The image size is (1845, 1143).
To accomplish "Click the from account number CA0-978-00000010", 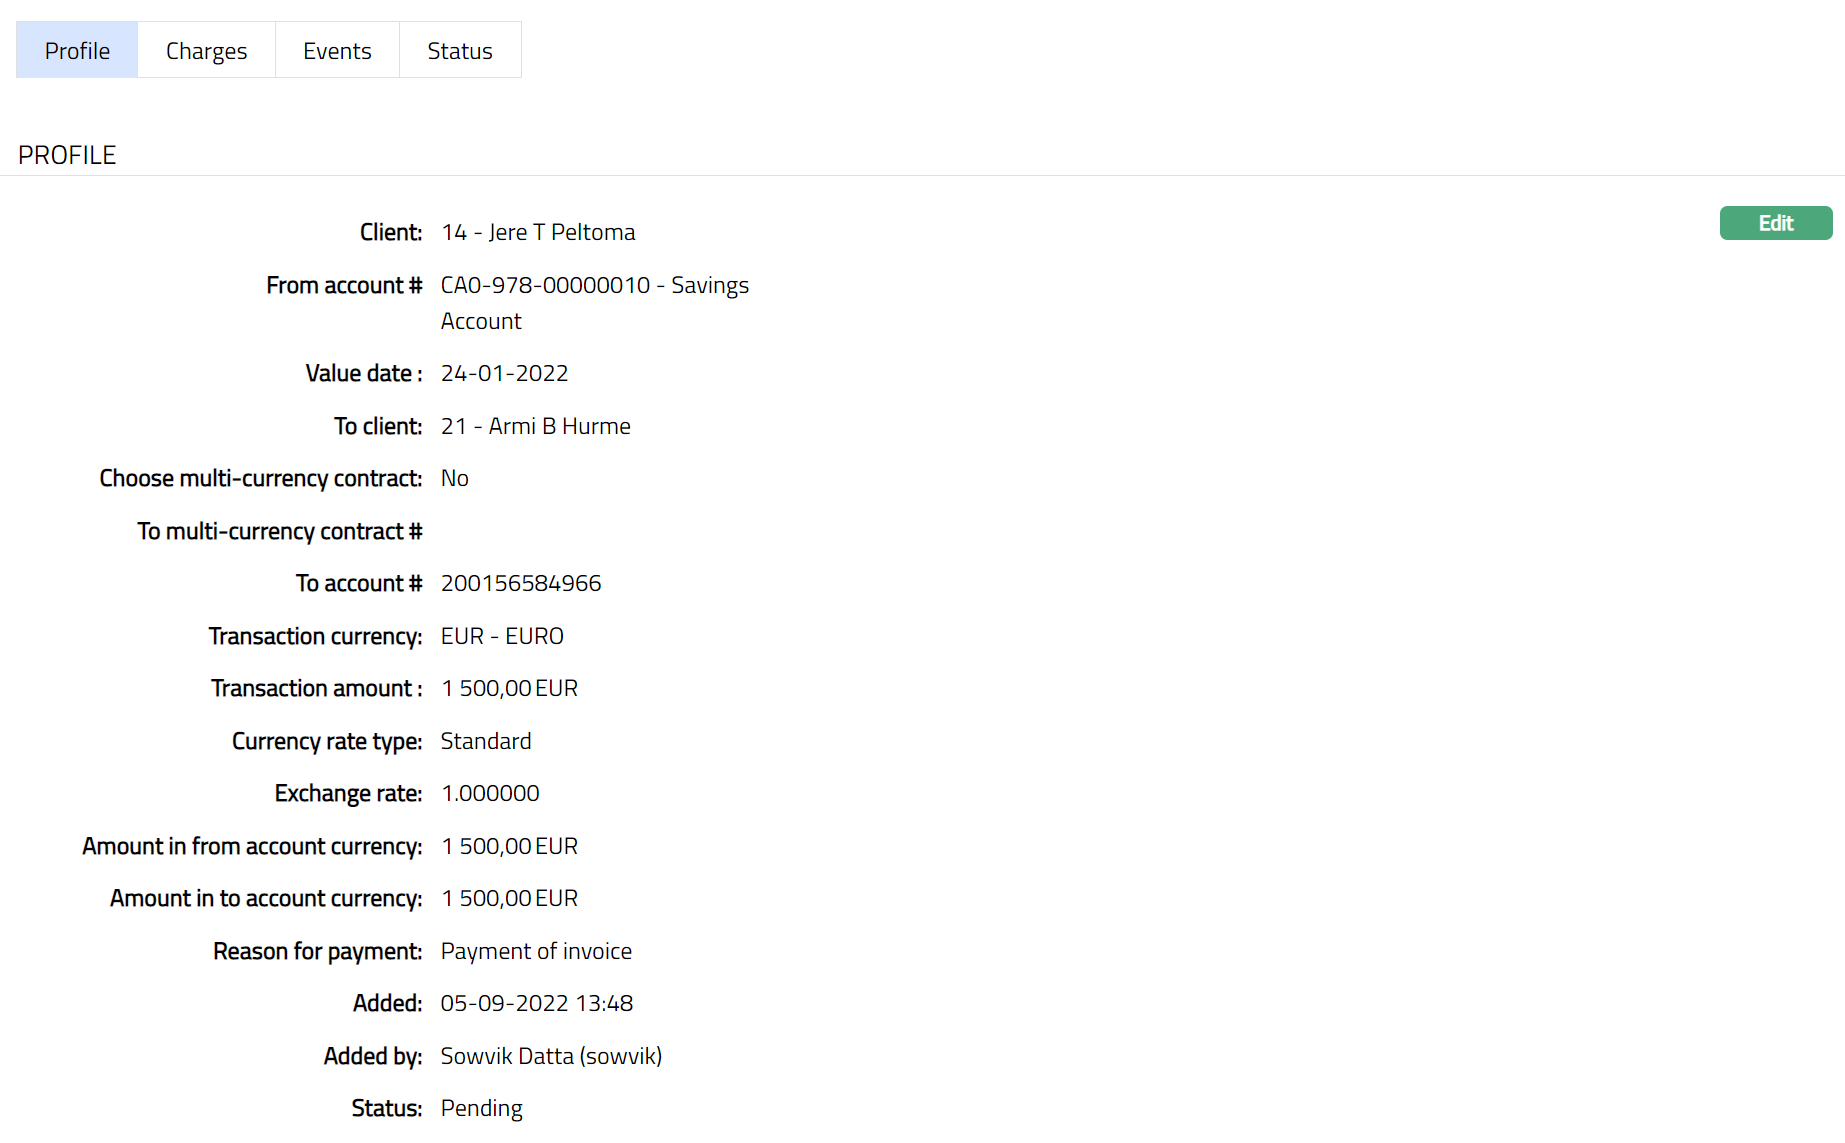I will click(x=545, y=286).
